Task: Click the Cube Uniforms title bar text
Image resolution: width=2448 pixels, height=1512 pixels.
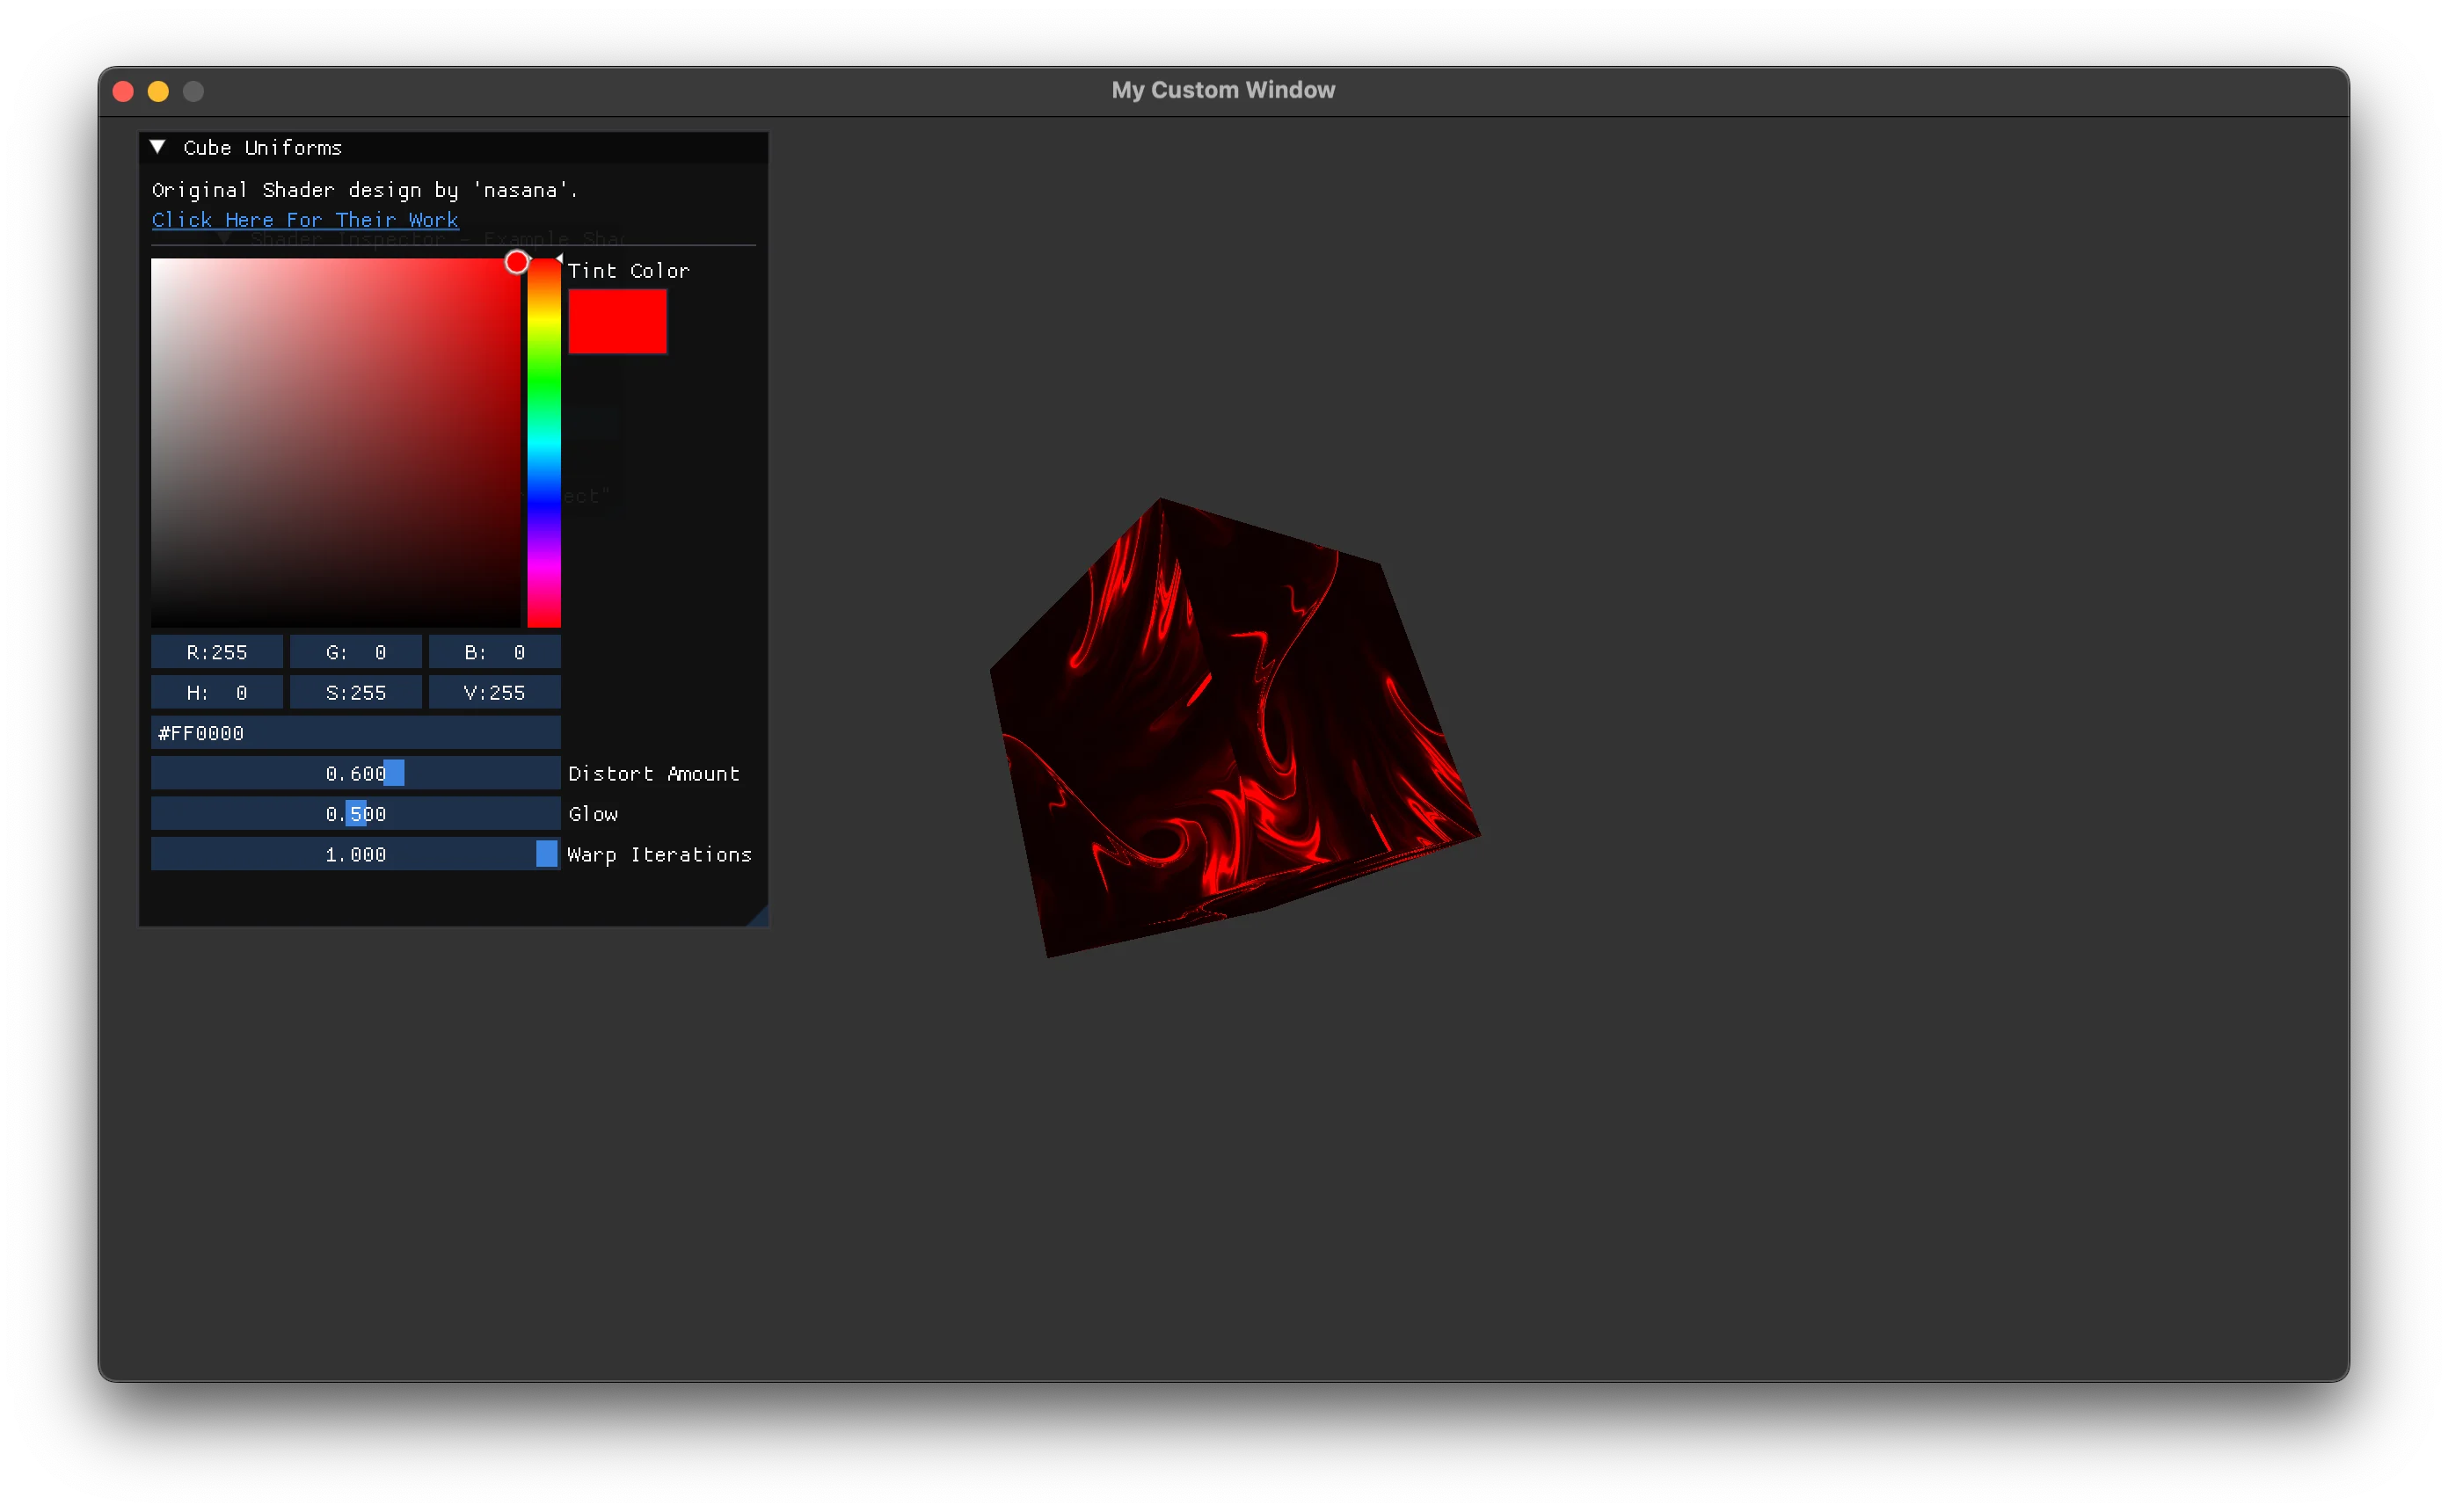Action: point(262,147)
